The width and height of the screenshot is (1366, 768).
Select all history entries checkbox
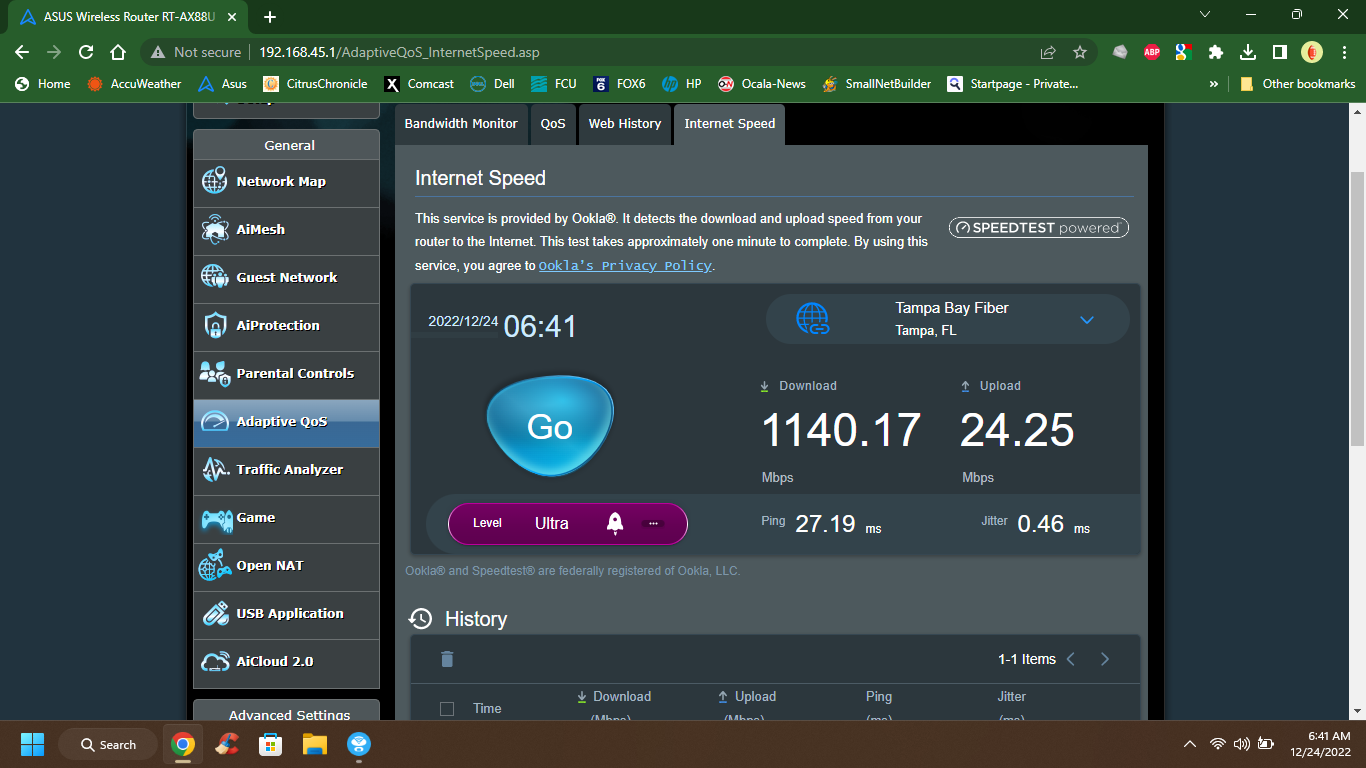(x=446, y=707)
